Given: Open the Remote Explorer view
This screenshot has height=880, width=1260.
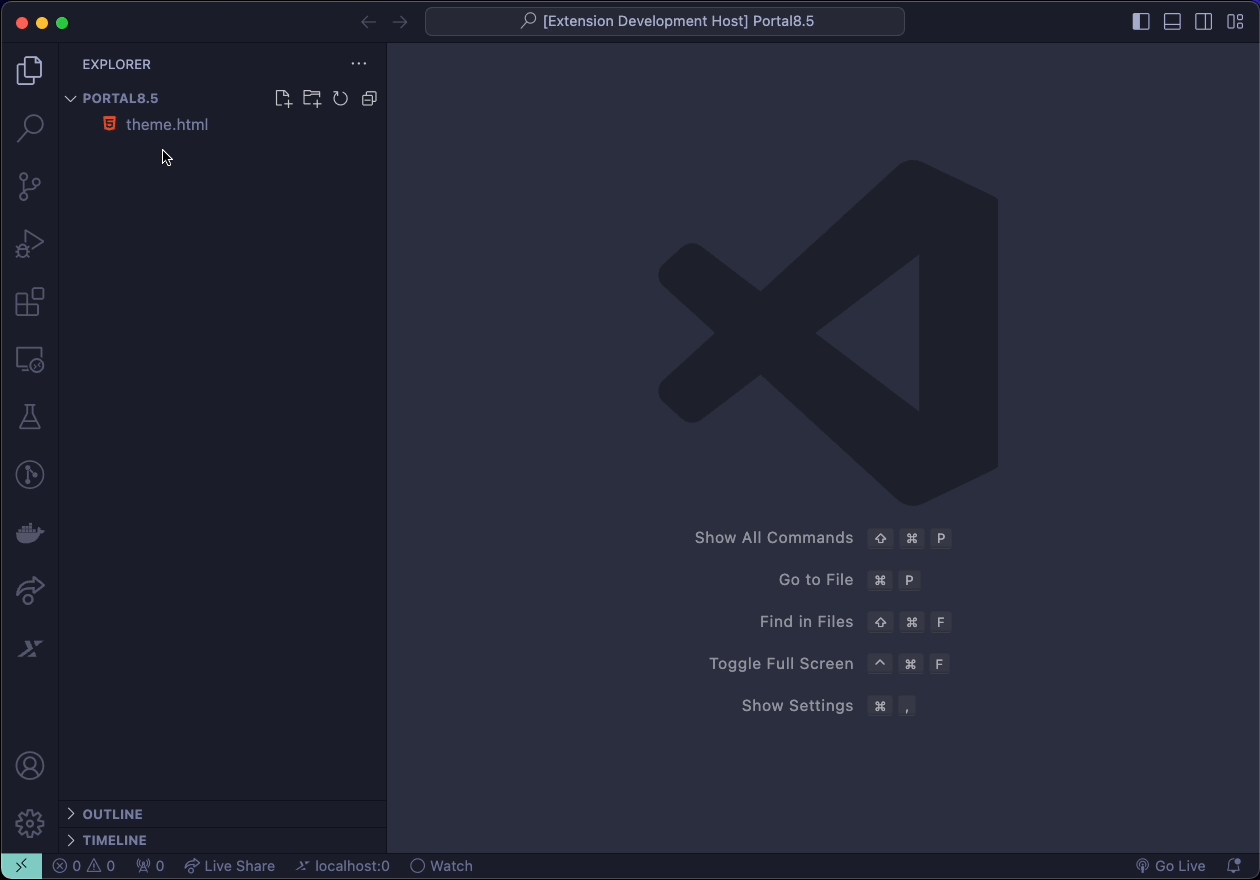Looking at the screenshot, I should [x=29, y=359].
